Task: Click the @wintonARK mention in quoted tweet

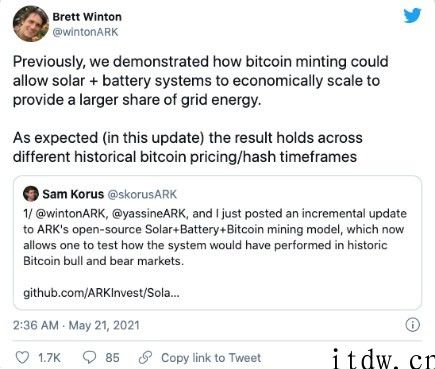Action: coord(71,213)
